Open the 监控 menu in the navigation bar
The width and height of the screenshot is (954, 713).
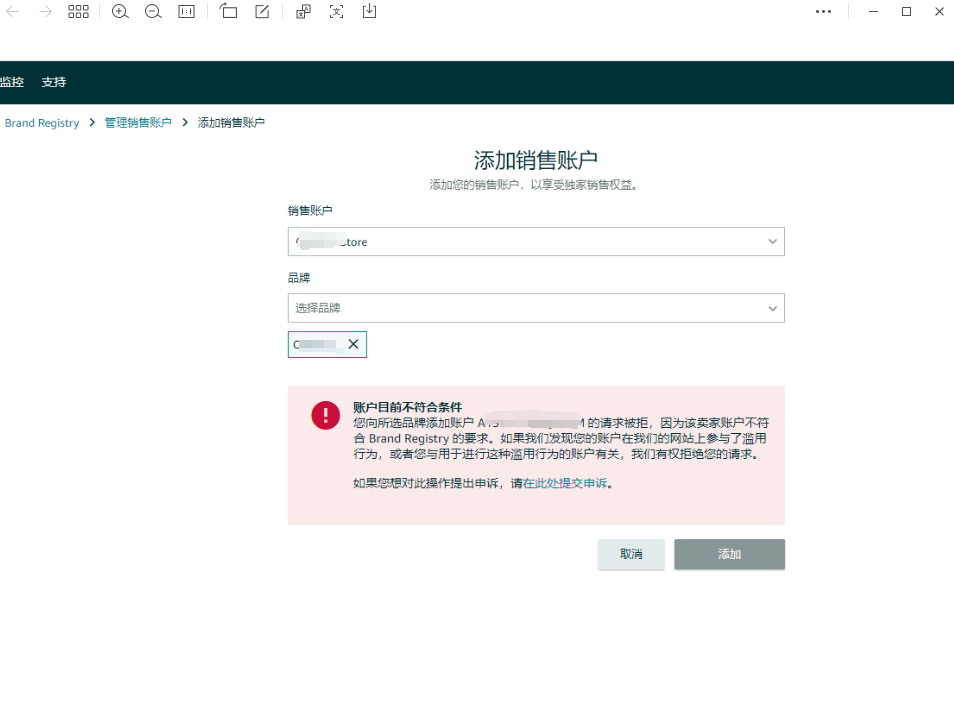12,82
